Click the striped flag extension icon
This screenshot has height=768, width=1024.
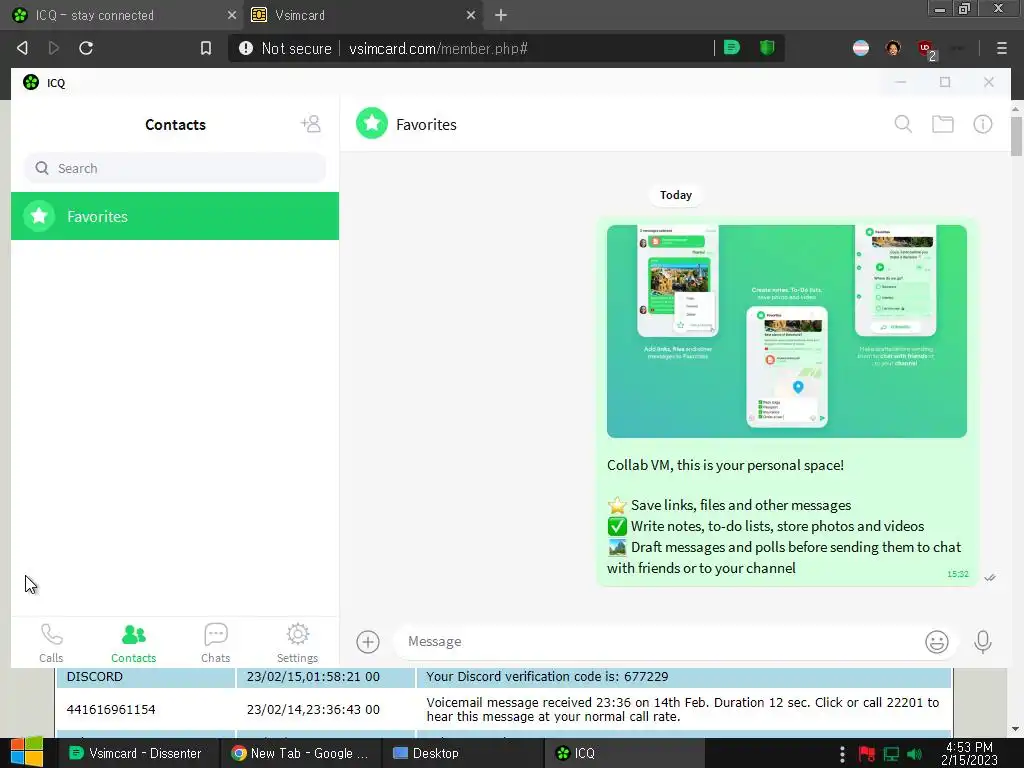point(861,48)
